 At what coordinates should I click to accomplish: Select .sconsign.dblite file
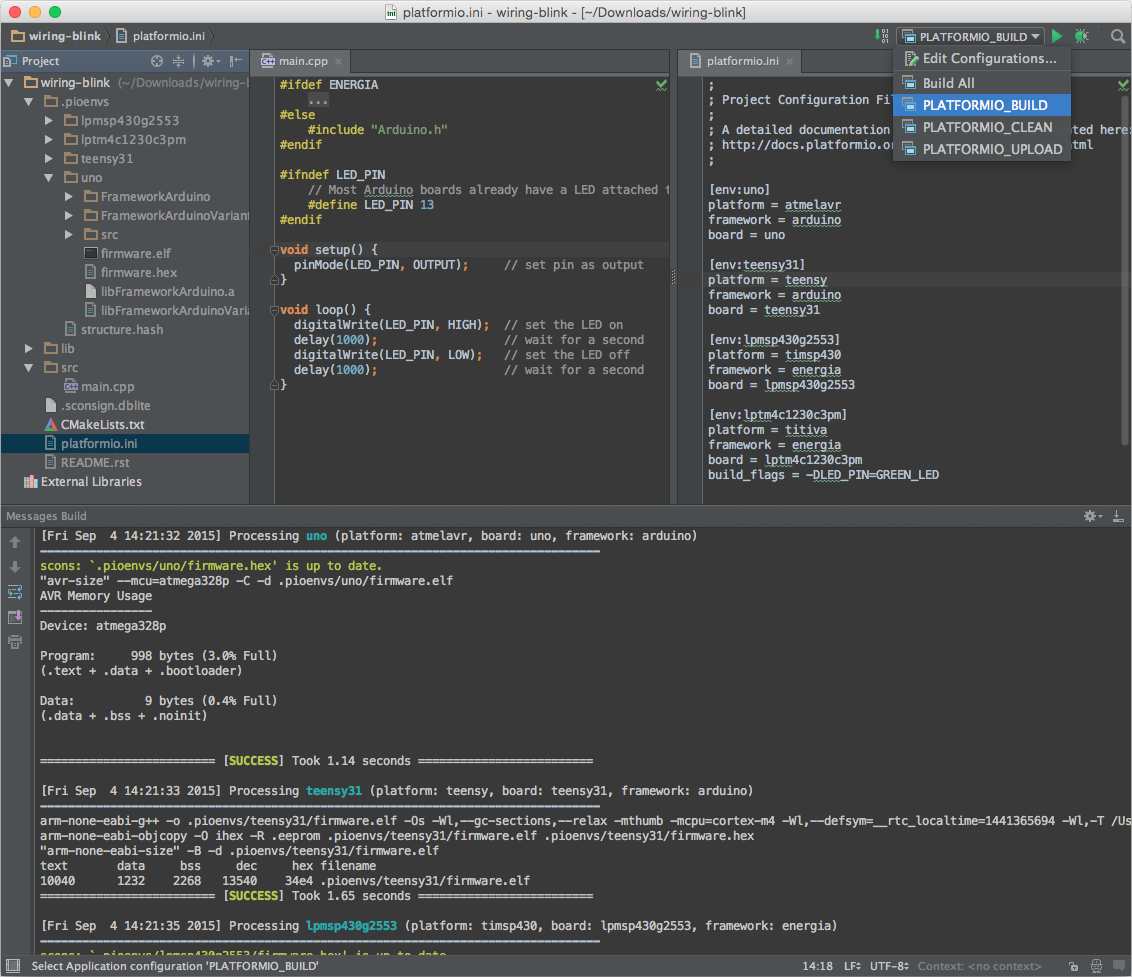point(105,406)
